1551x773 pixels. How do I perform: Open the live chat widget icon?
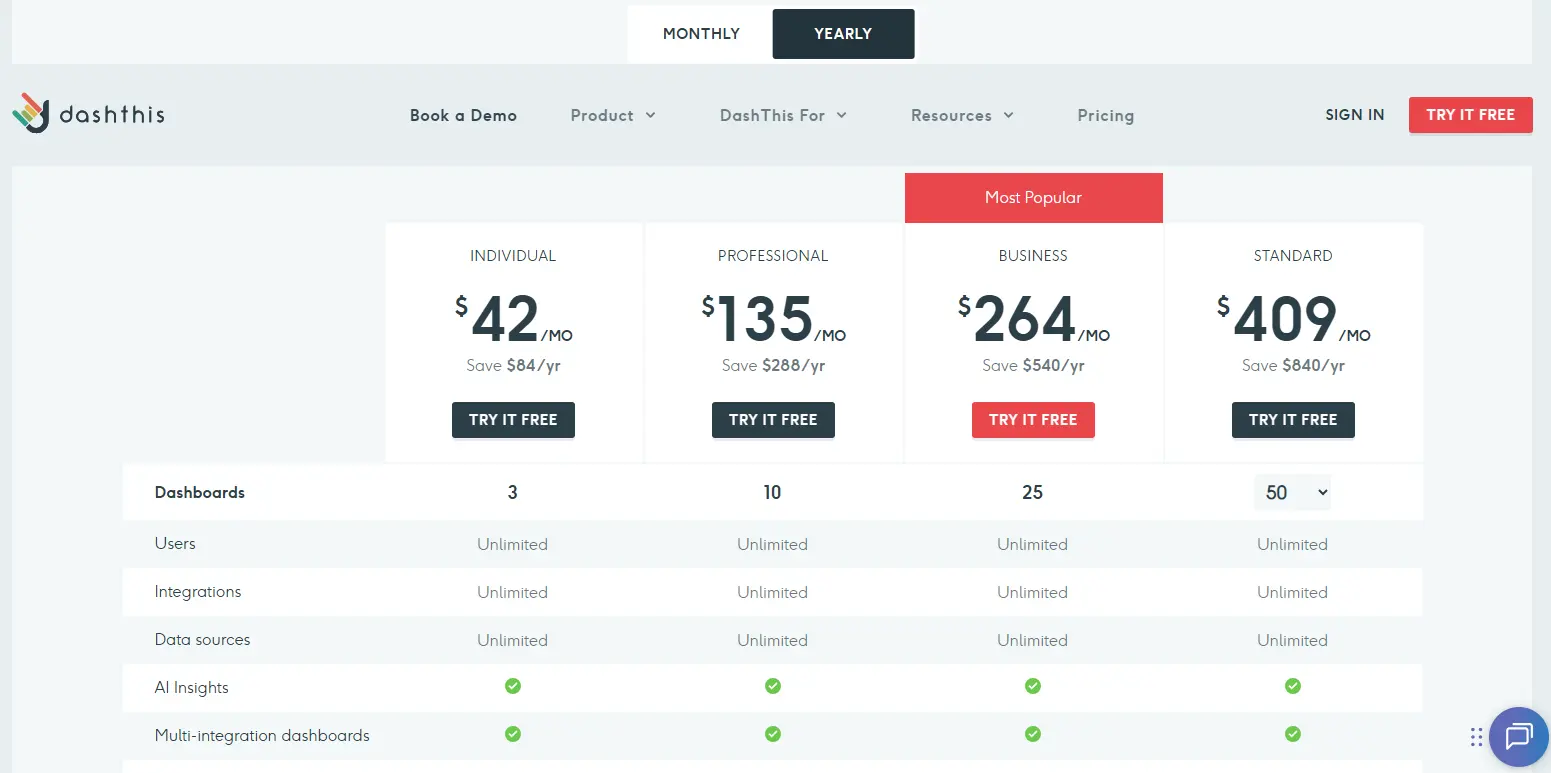pos(1518,737)
